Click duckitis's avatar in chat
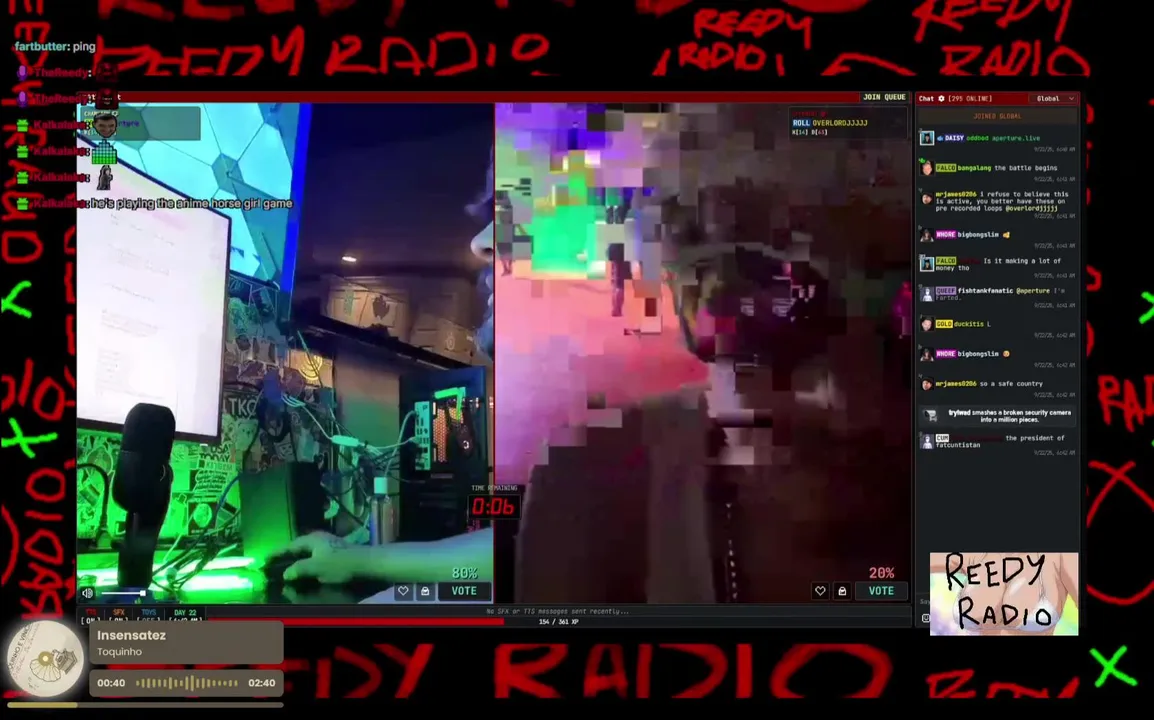The width and height of the screenshot is (1154, 720). click(x=927, y=324)
